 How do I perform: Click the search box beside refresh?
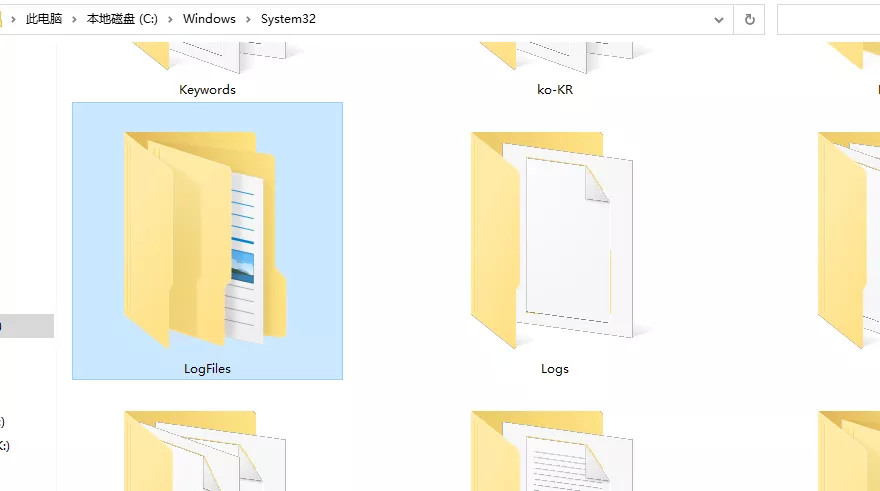pos(828,20)
